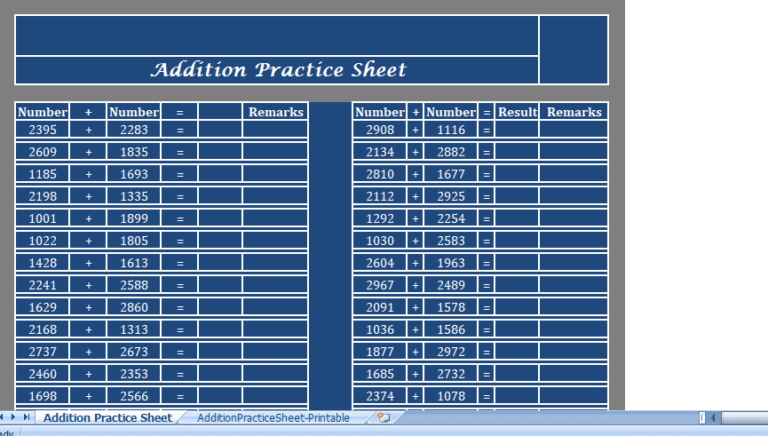Image resolution: width=768 pixels, height=436 pixels.
Task: Select cell containing 2168
Action: pos(43,330)
